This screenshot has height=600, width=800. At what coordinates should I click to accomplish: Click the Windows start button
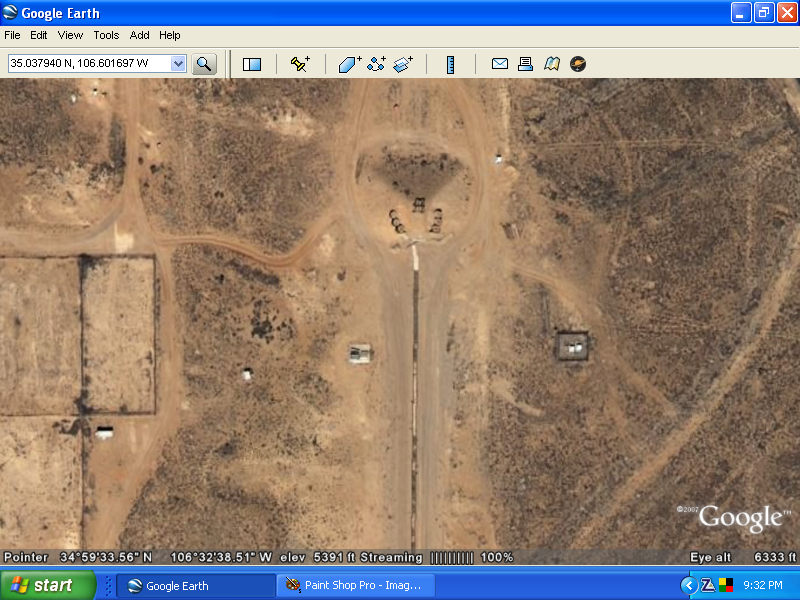(47, 585)
